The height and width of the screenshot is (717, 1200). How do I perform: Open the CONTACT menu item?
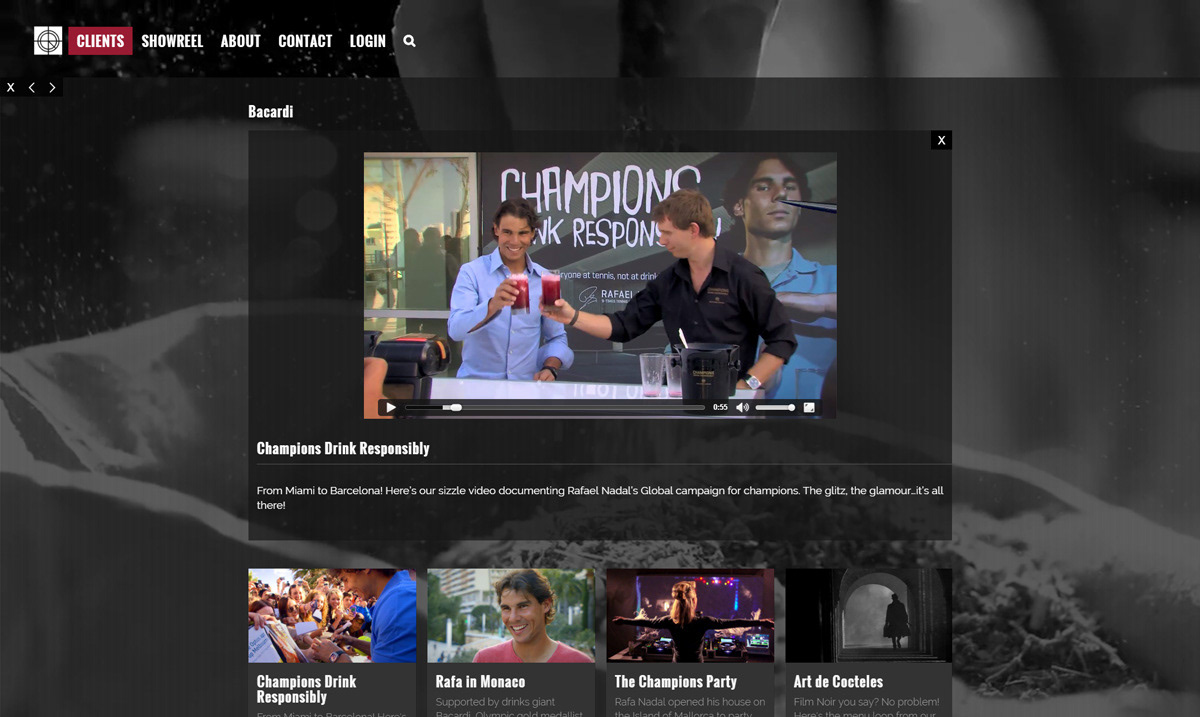(x=305, y=41)
